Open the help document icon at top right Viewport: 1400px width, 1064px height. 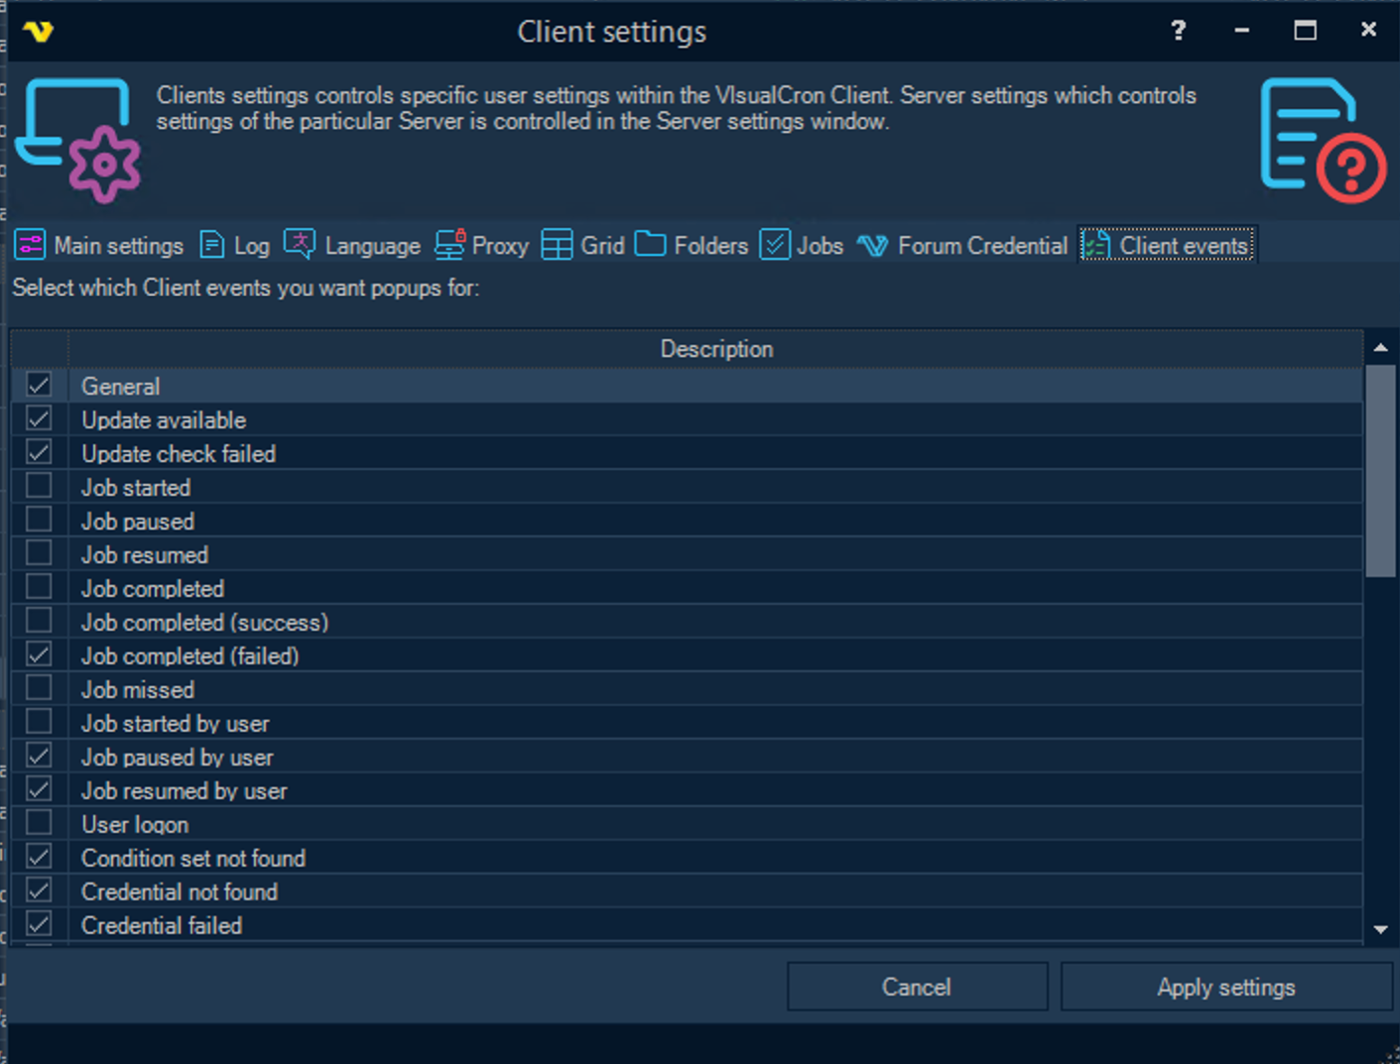1322,140
